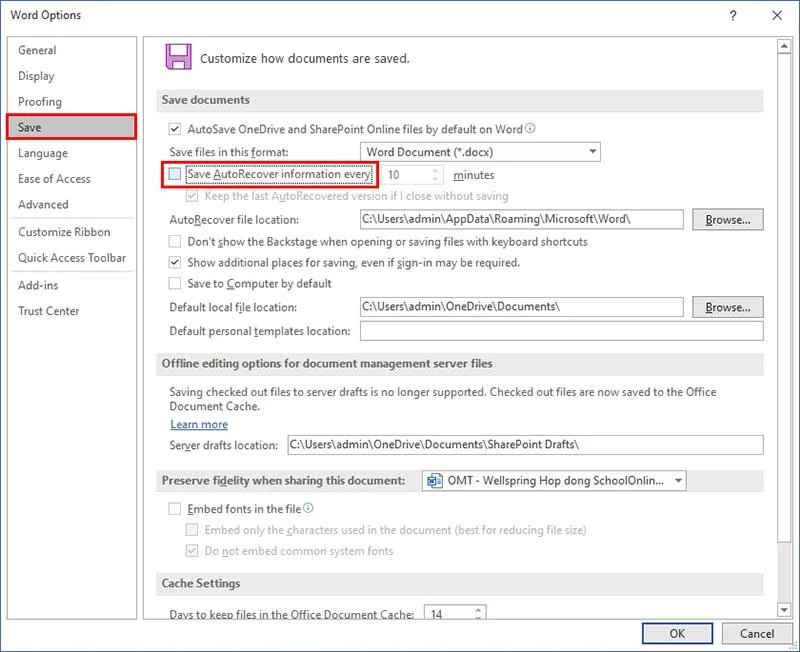Check Embed fonts in the file

174,509
